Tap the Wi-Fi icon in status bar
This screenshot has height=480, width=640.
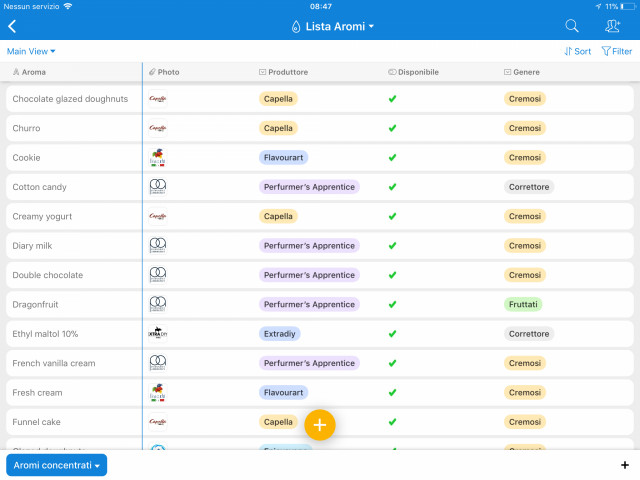pos(68,6)
